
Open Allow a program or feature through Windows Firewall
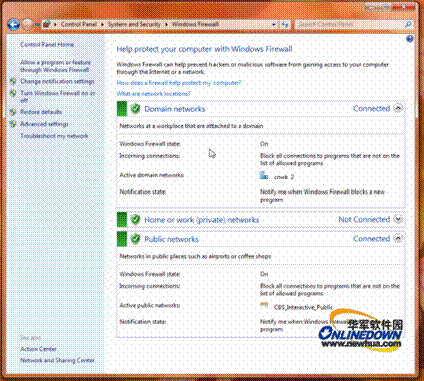55,66
